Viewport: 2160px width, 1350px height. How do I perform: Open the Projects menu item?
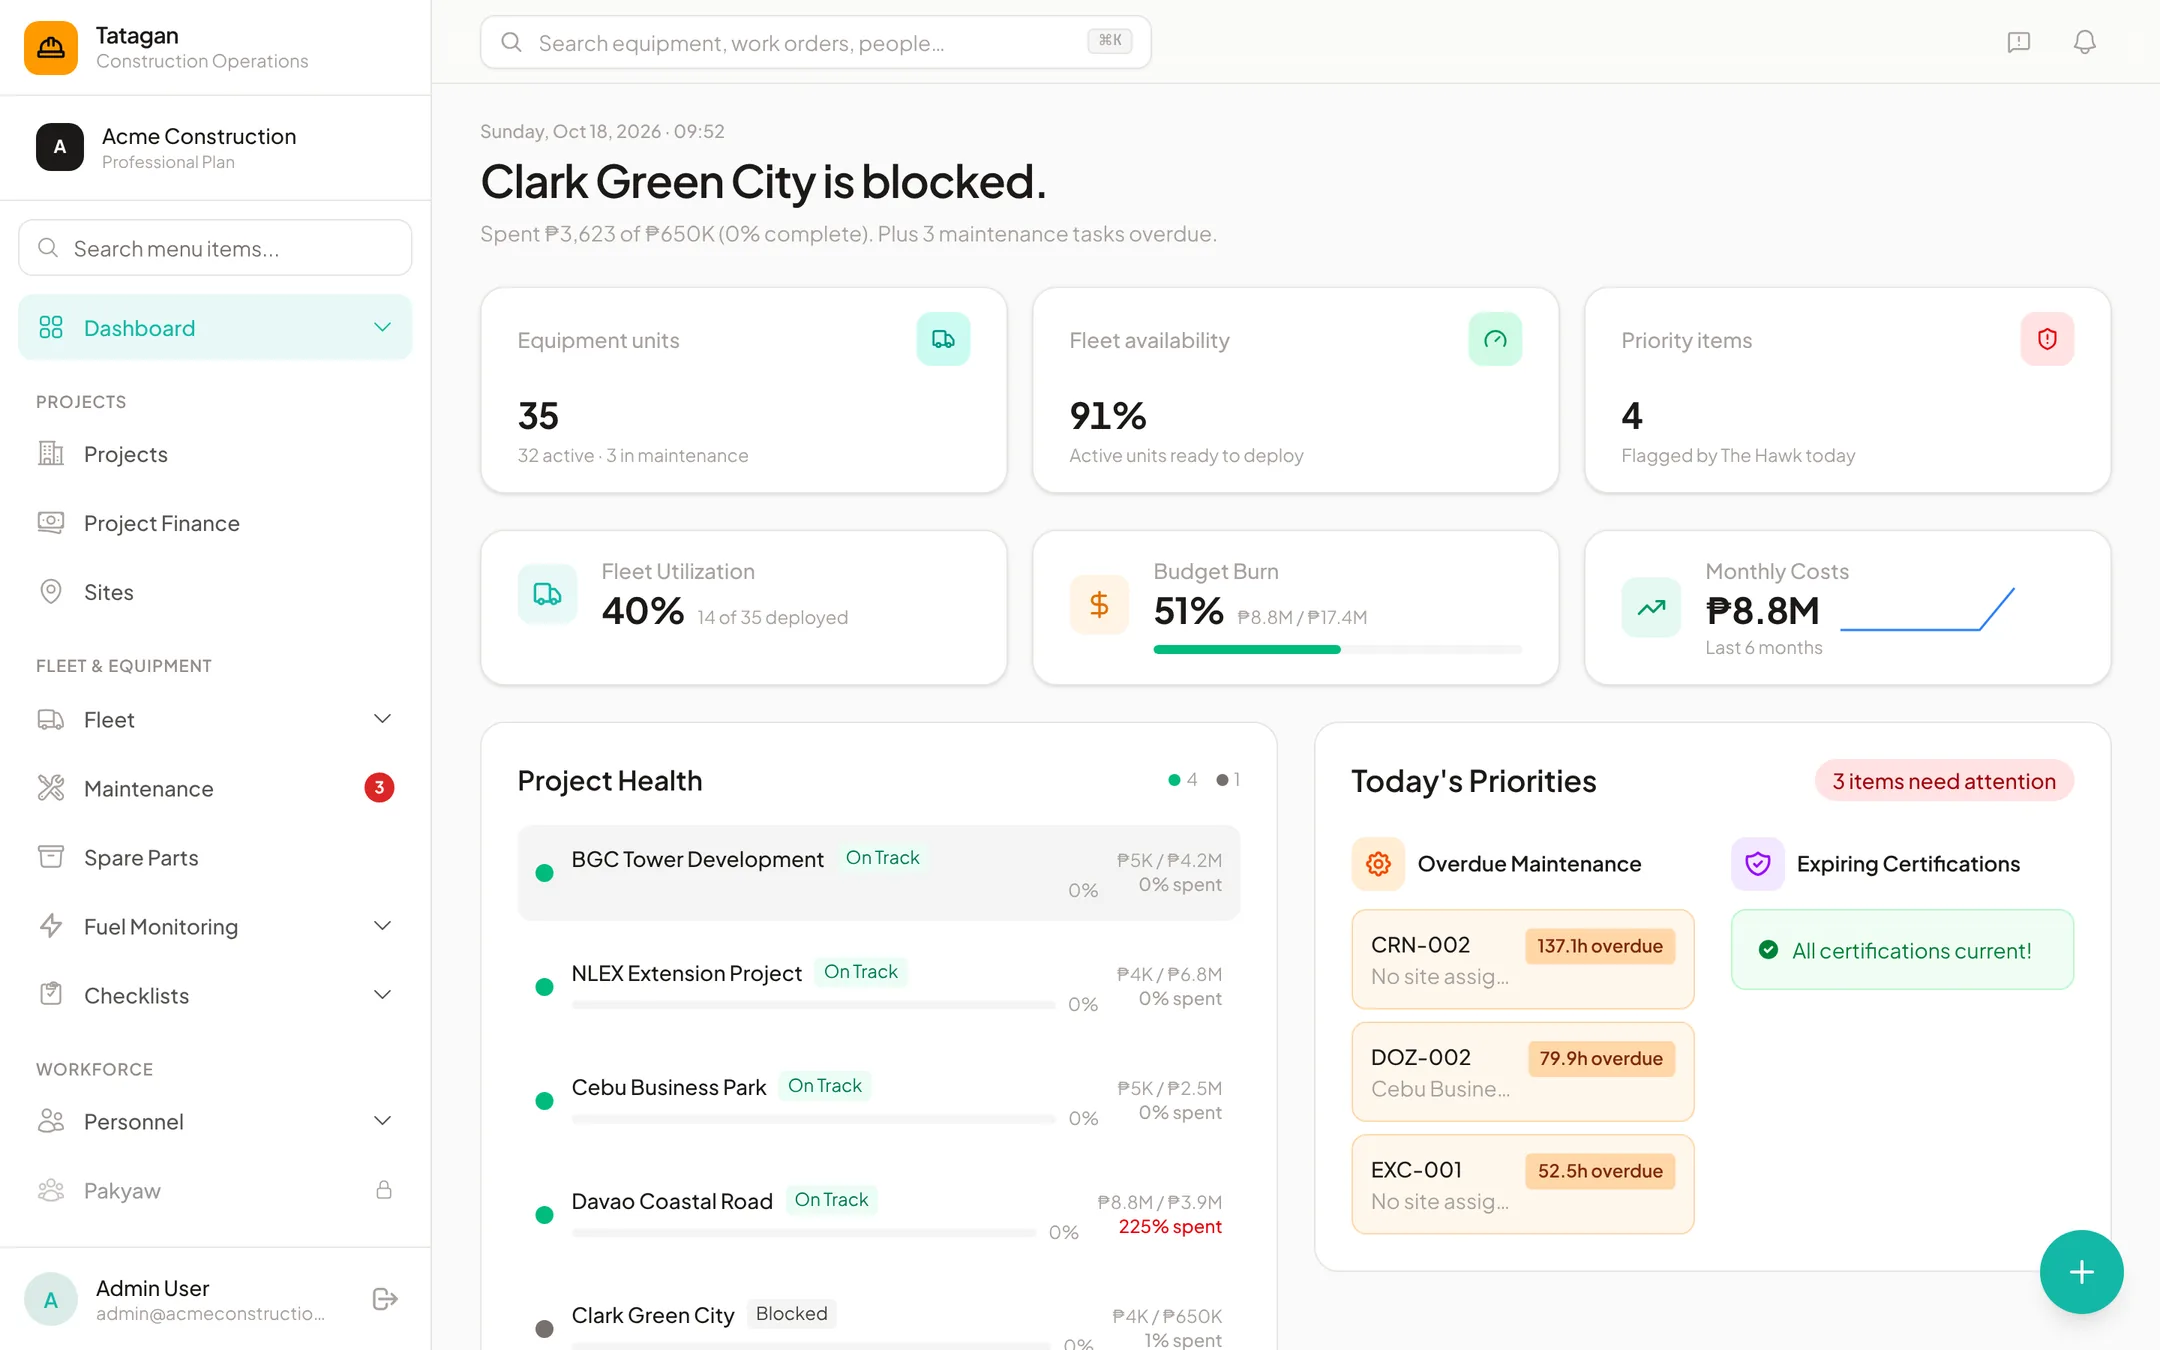click(x=215, y=454)
